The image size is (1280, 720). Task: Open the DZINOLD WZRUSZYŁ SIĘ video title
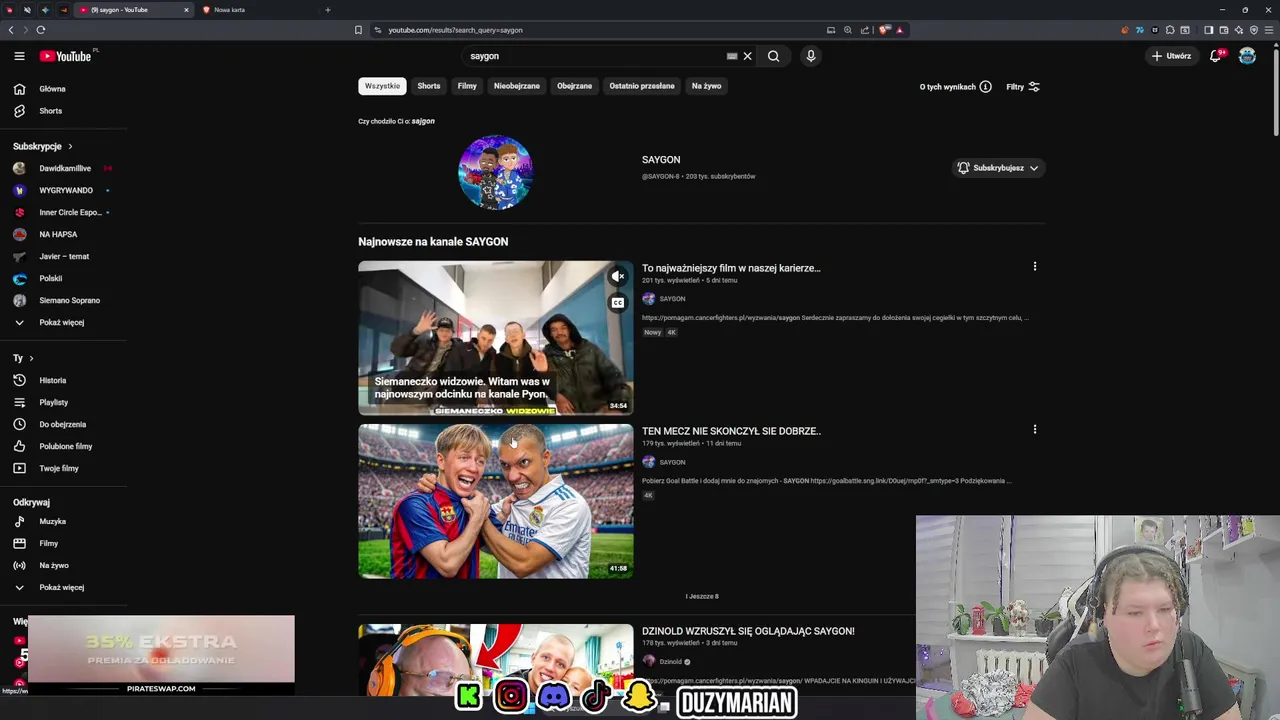[x=748, y=631]
